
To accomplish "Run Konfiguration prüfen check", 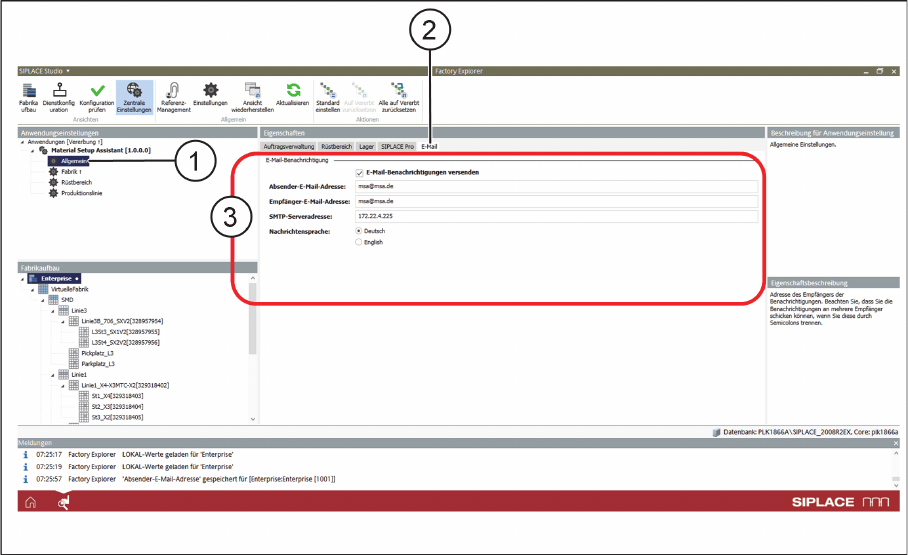I will (97, 97).
